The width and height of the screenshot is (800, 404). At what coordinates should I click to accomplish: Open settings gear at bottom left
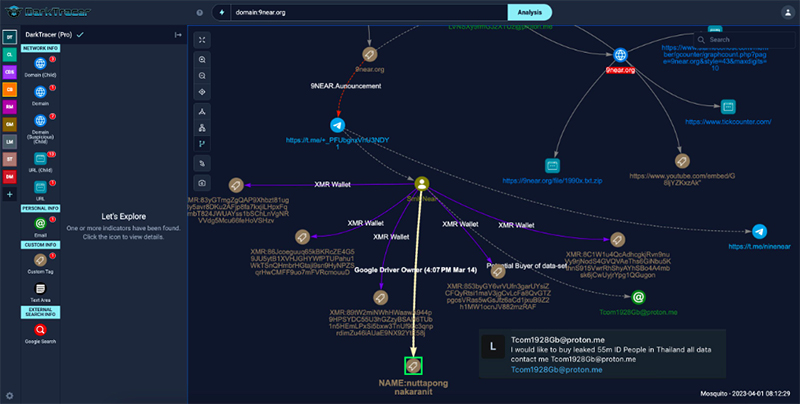tap(9, 395)
